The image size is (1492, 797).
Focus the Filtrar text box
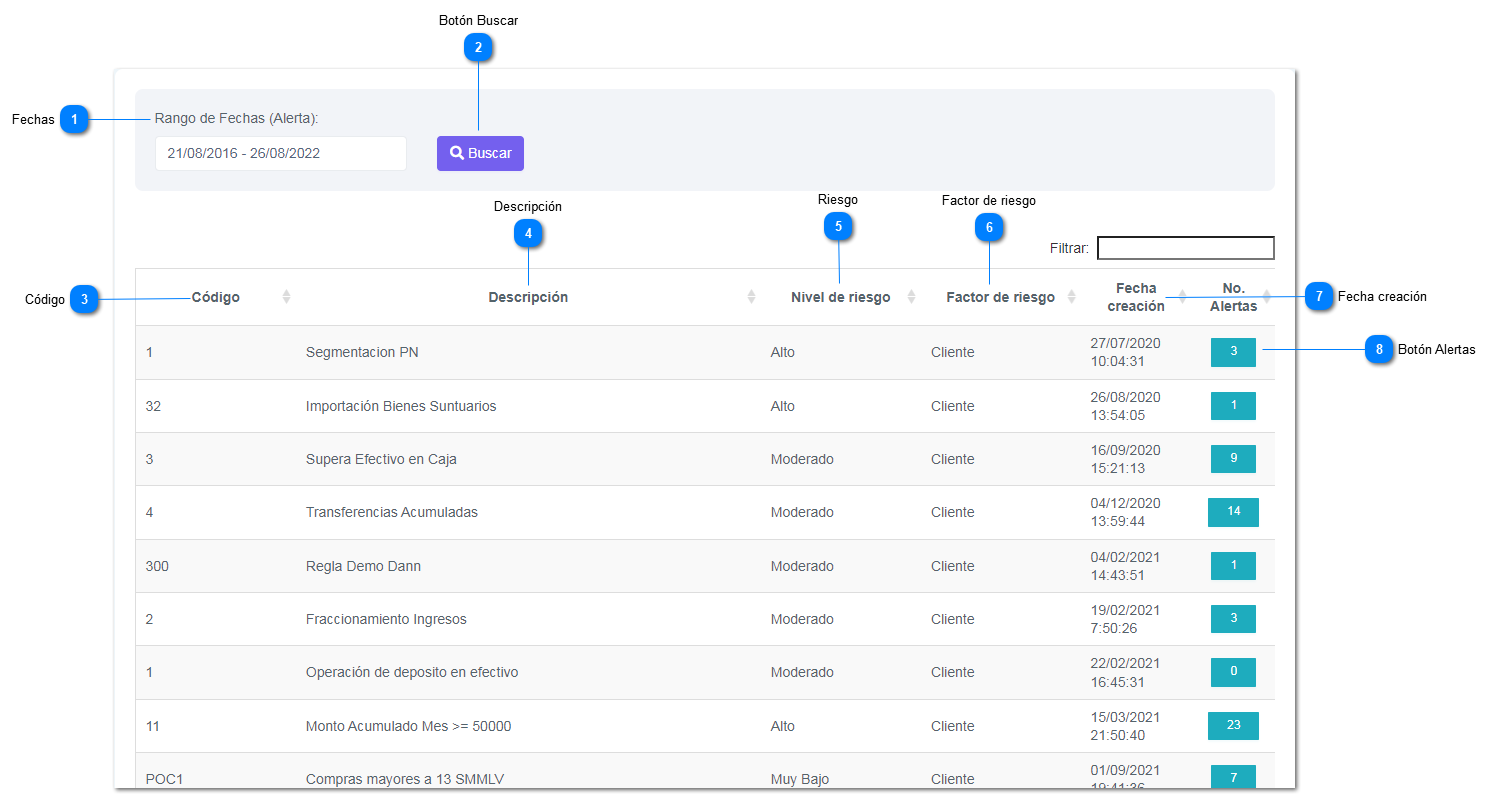[x=1185, y=248]
